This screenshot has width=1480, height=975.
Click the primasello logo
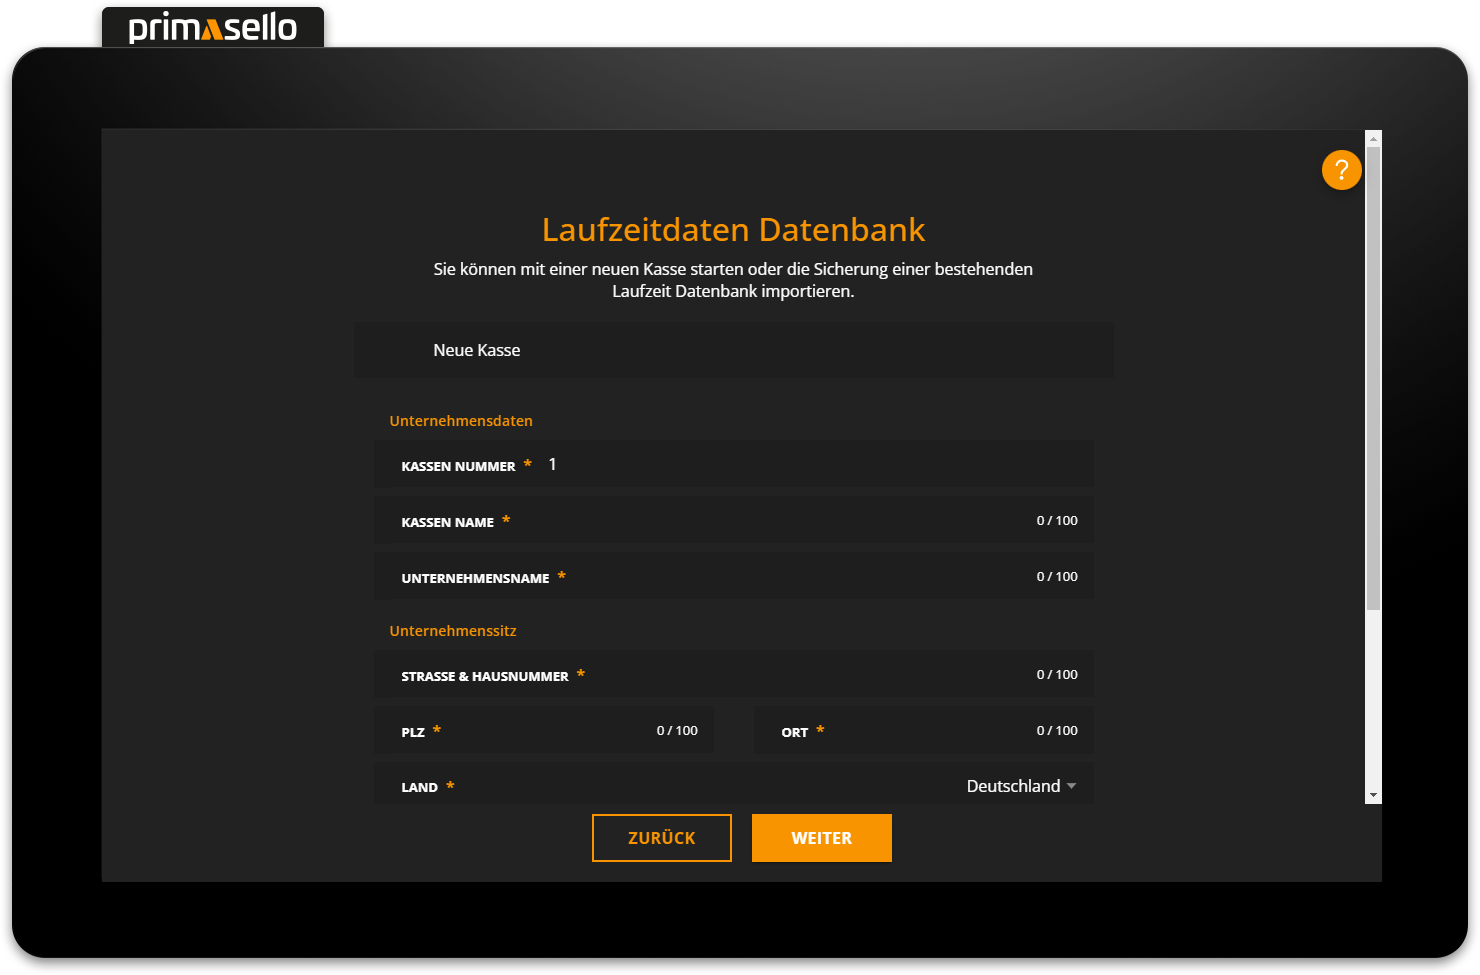(213, 27)
